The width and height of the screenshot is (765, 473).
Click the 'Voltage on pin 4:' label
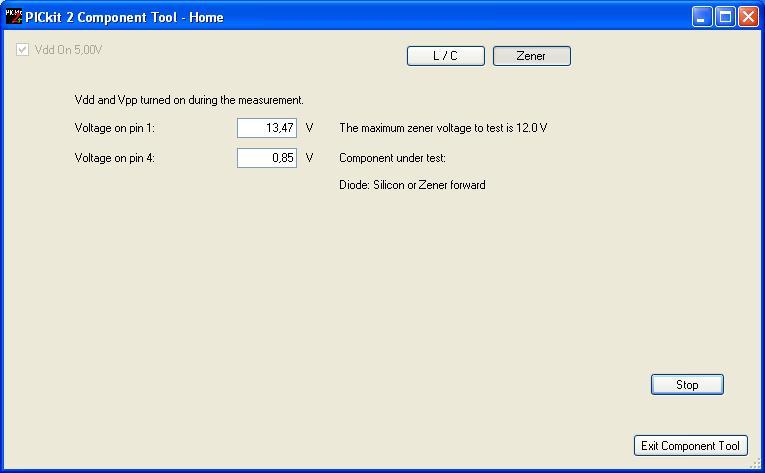click(114, 158)
